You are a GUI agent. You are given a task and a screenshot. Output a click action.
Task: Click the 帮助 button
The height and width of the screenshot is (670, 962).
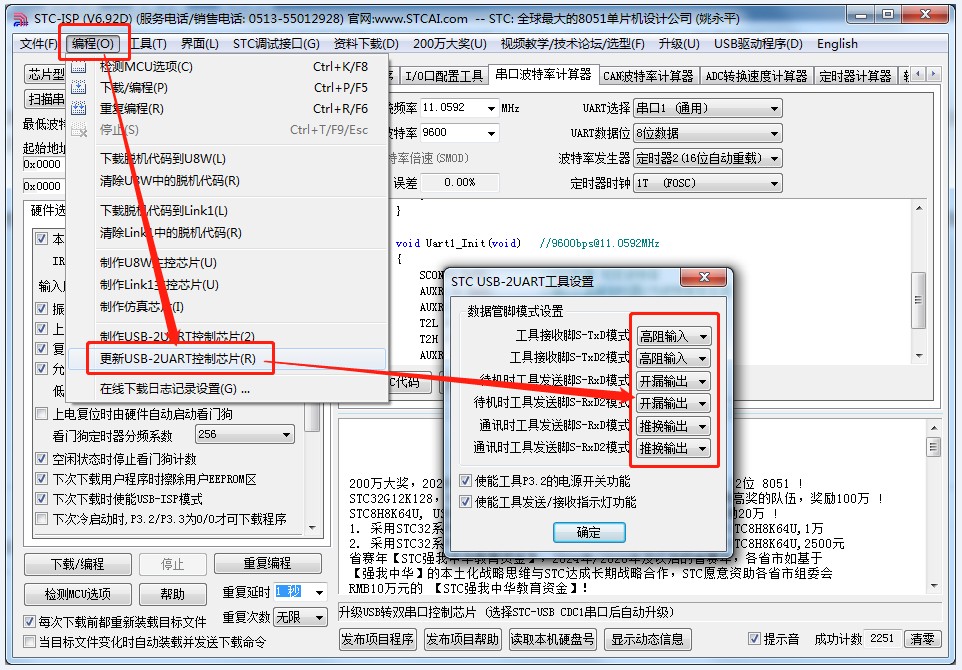[172, 594]
